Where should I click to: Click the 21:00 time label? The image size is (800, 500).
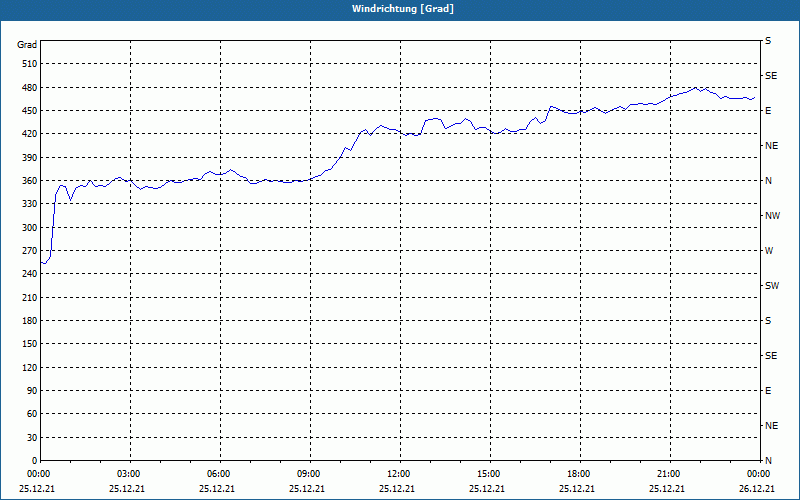[x=669, y=474]
